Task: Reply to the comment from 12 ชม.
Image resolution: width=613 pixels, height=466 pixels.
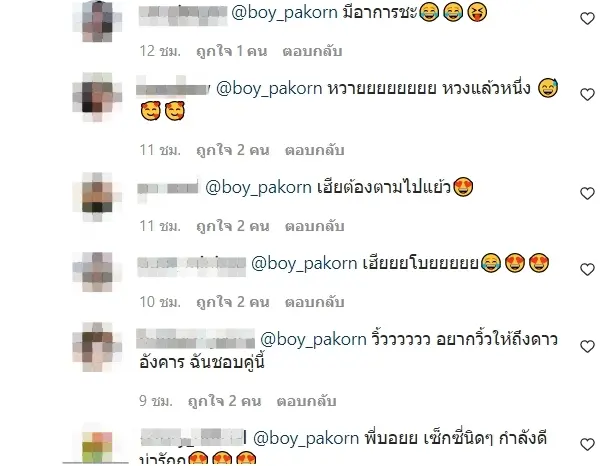Action: tap(312, 51)
